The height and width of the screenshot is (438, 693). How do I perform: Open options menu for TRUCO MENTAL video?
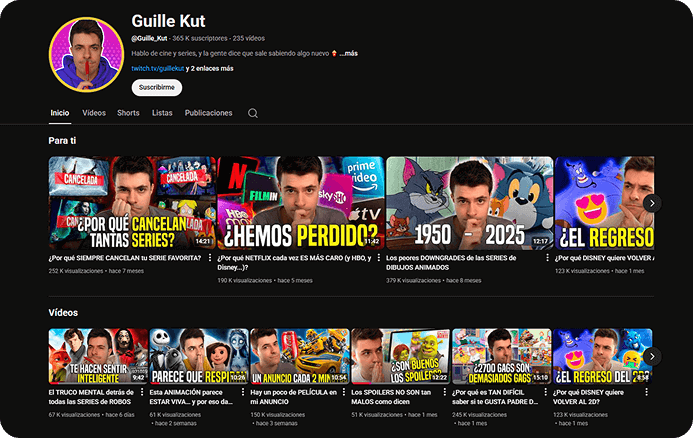(141, 393)
